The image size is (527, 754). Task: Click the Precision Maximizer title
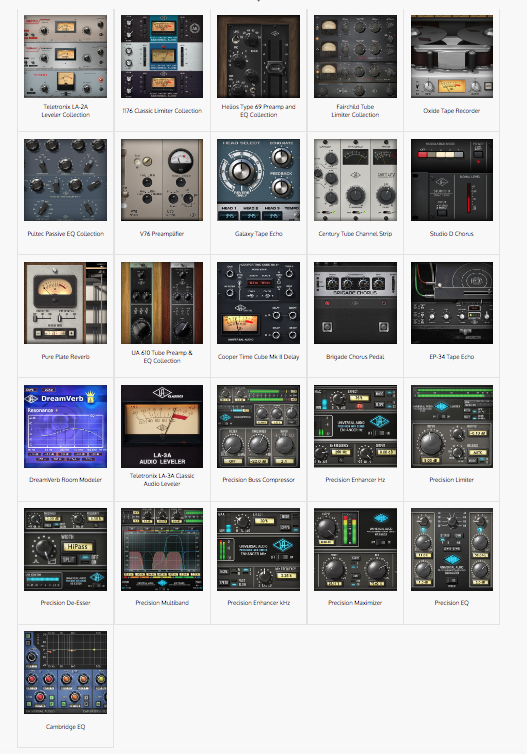pyautogui.click(x=355, y=603)
